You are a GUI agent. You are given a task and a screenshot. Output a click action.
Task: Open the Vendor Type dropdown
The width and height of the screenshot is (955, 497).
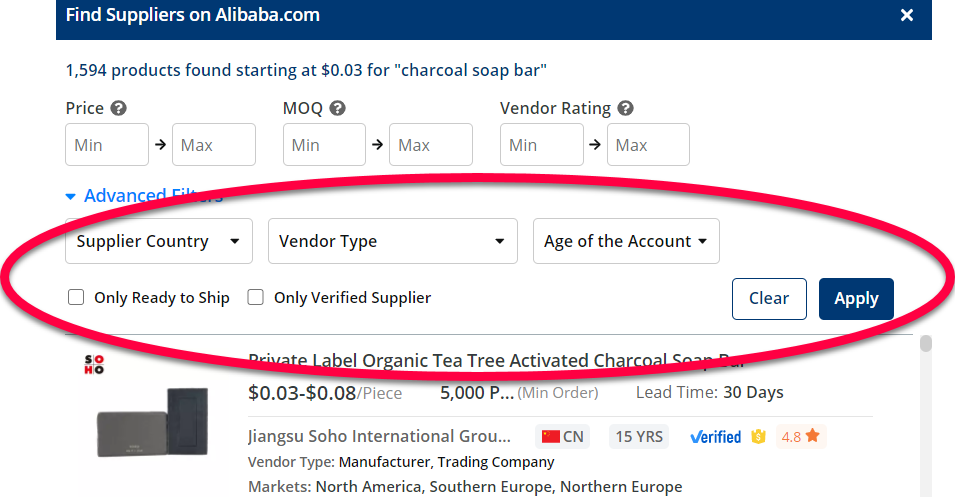click(x=392, y=241)
